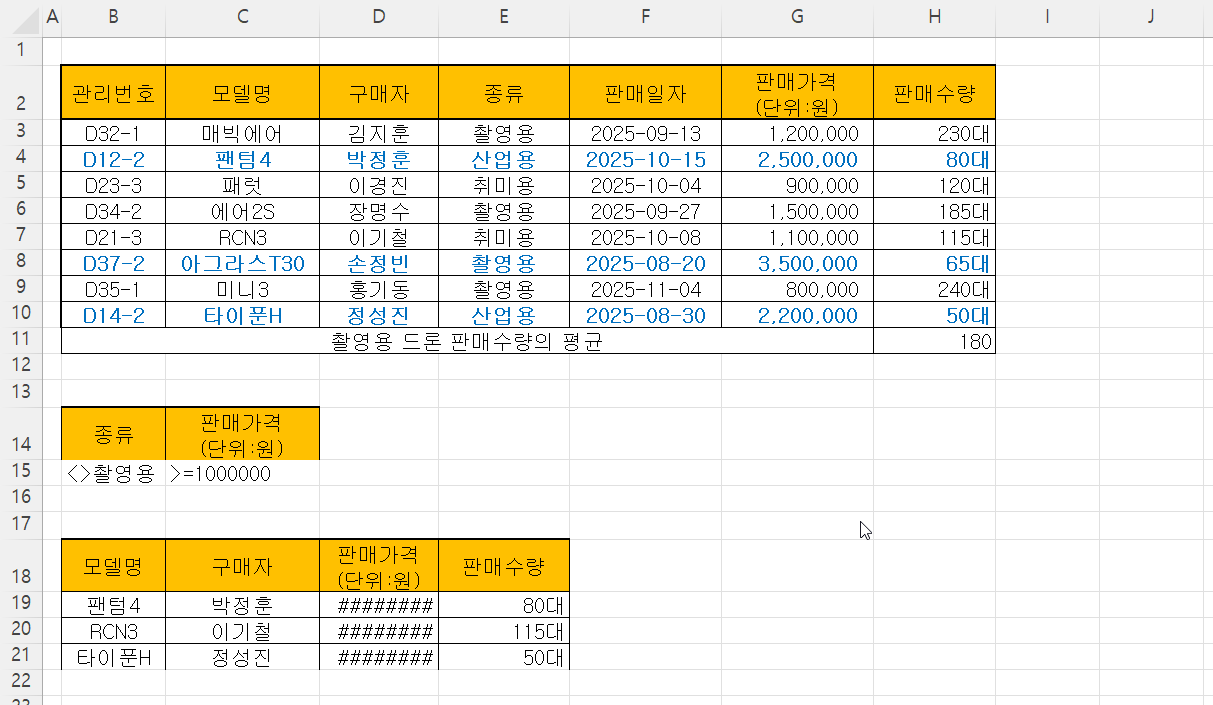The image size is (1213, 705).
Task: Click the 관리번호 header cell
Action: [x=113, y=91]
